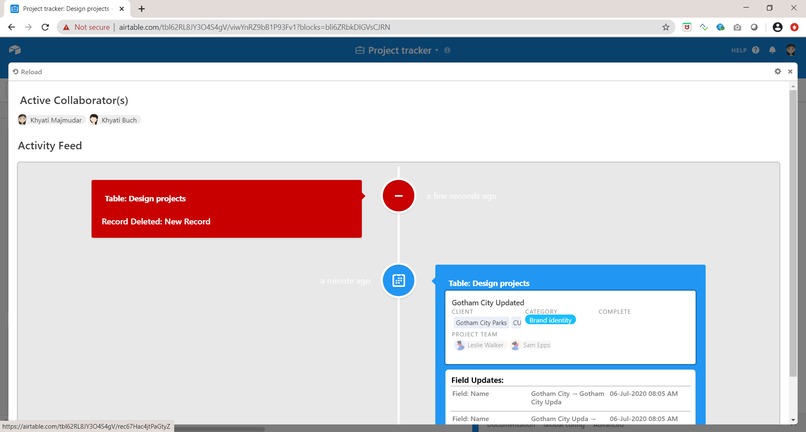Refresh the page with browser reload icon
This screenshot has height=432, width=806.
coord(45,27)
